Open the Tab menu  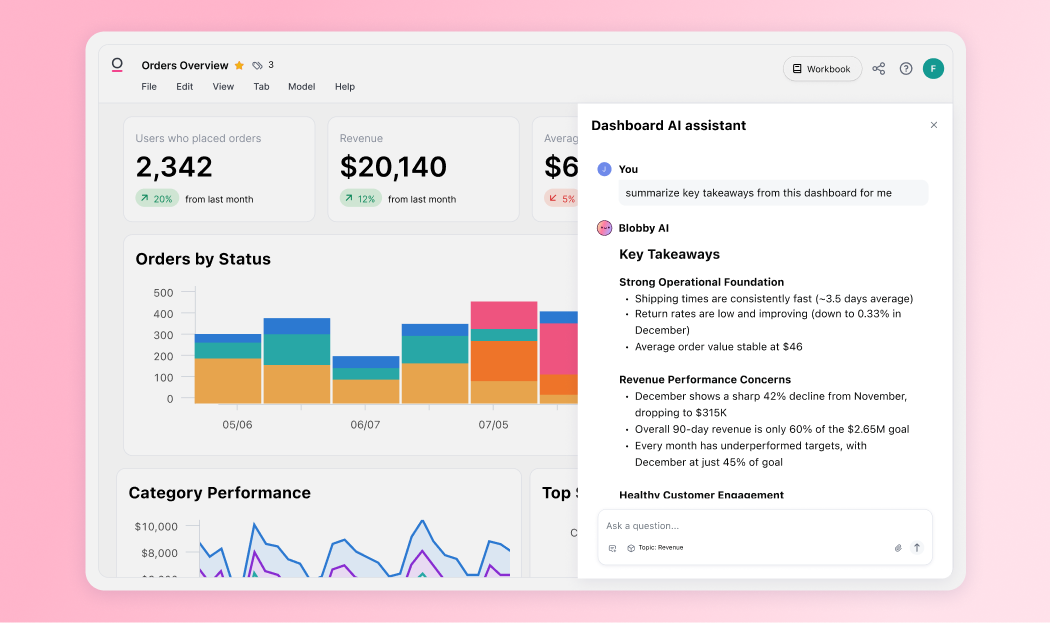pos(261,87)
